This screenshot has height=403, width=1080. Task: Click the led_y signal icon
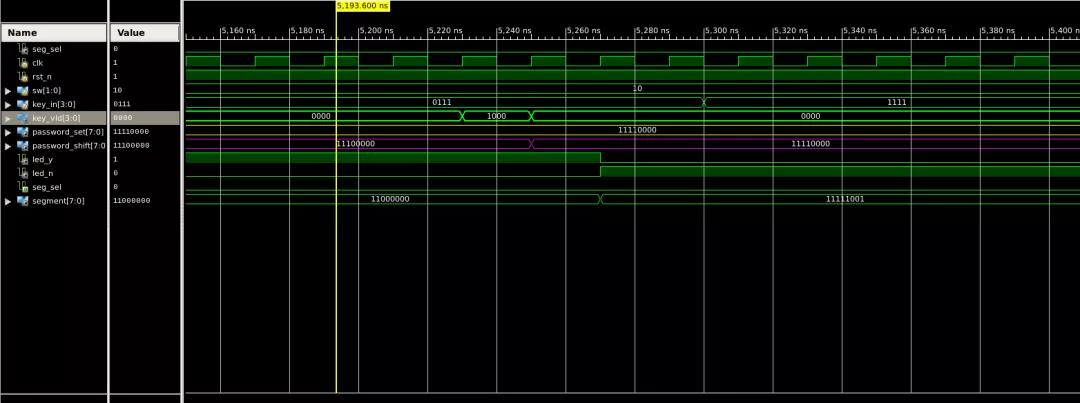23,159
